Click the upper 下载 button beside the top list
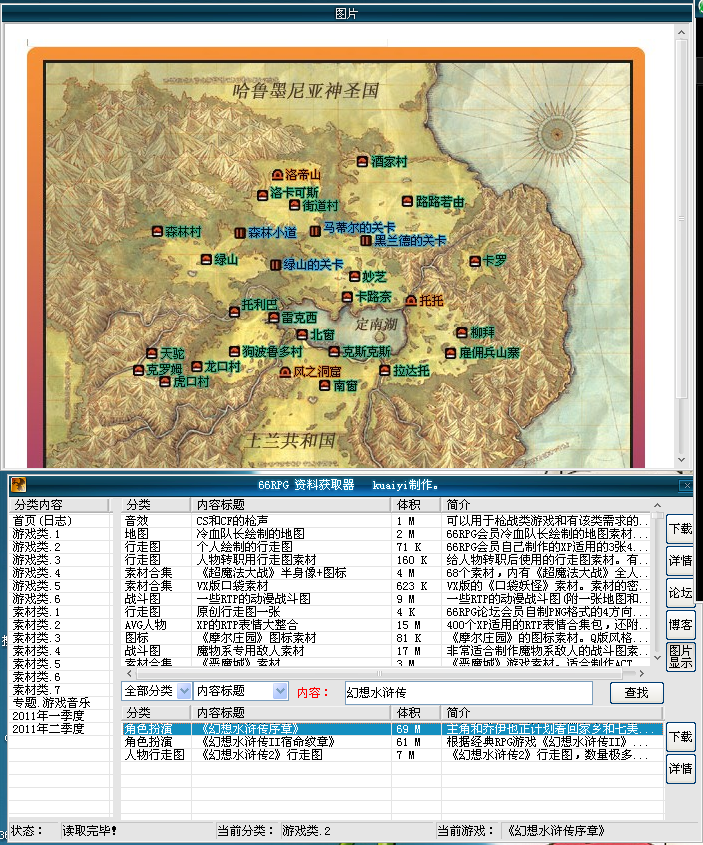This screenshot has height=845, width=703. coord(680,529)
